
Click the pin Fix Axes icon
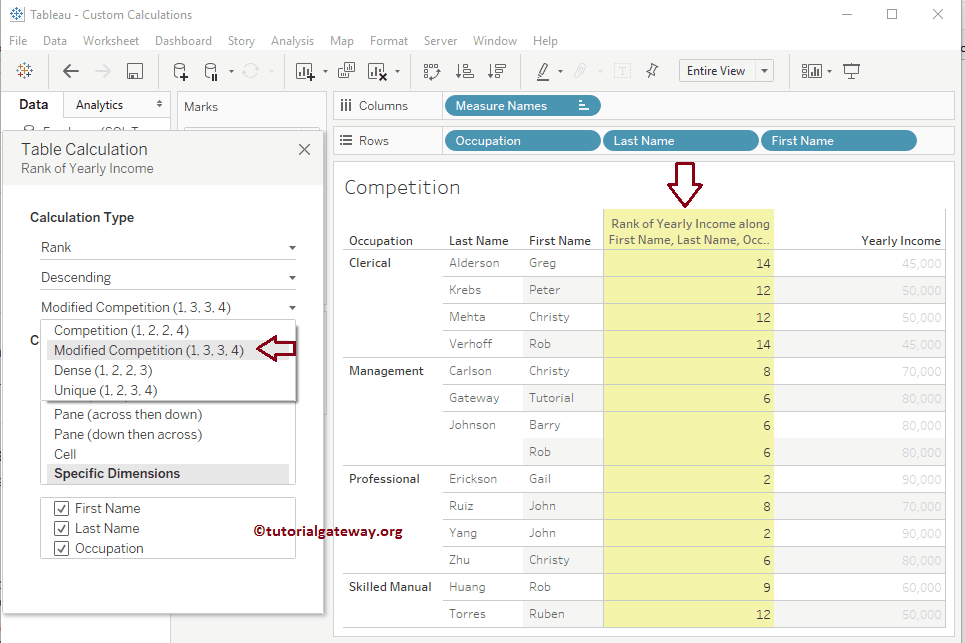click(652, 71)
